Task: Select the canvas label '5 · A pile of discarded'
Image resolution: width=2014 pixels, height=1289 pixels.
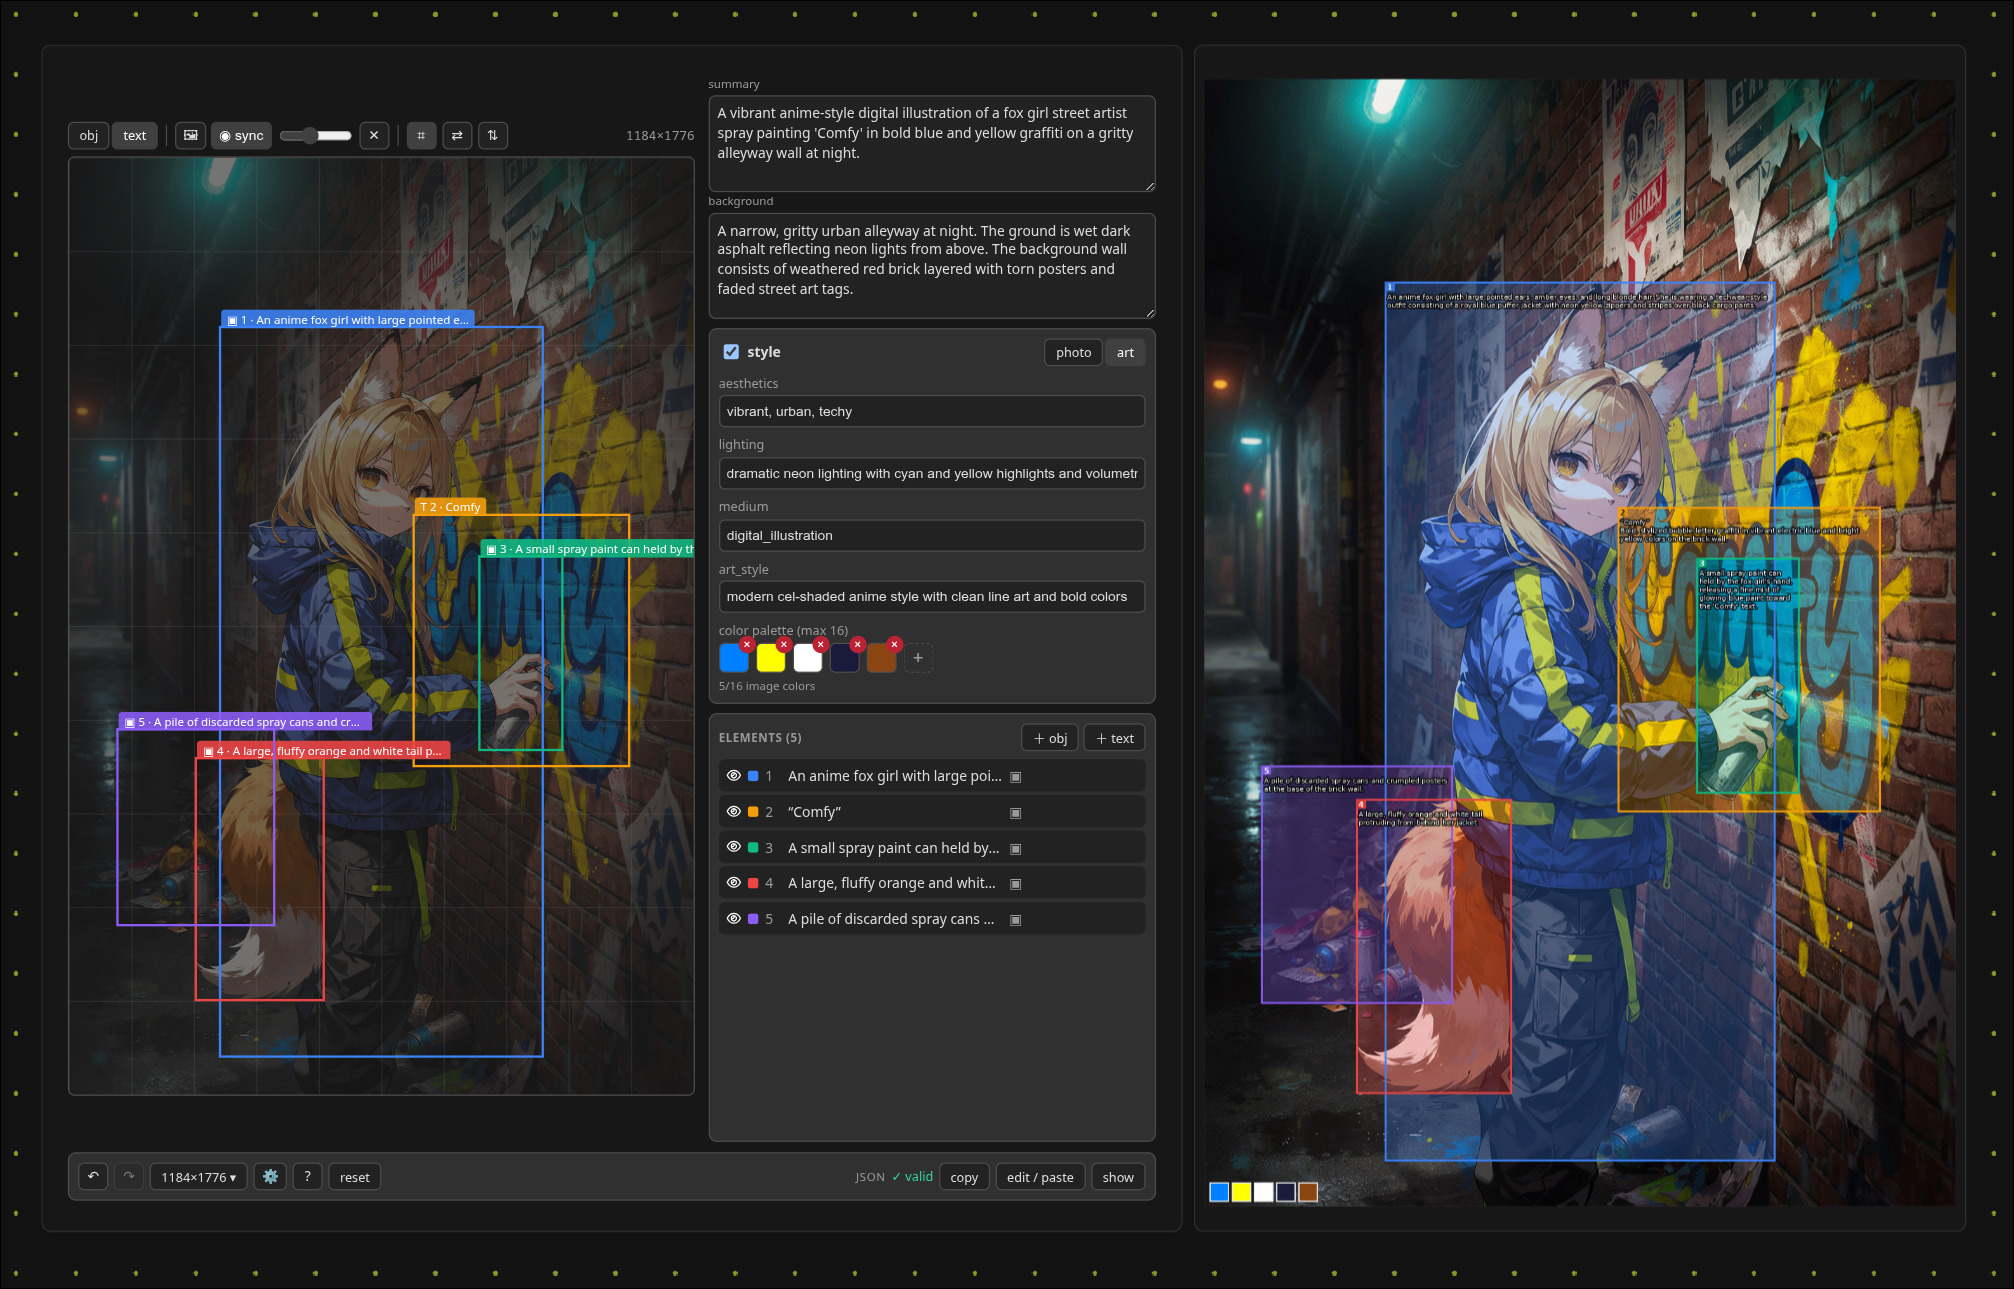Action: pyautogui.click(x=245, y=722)
